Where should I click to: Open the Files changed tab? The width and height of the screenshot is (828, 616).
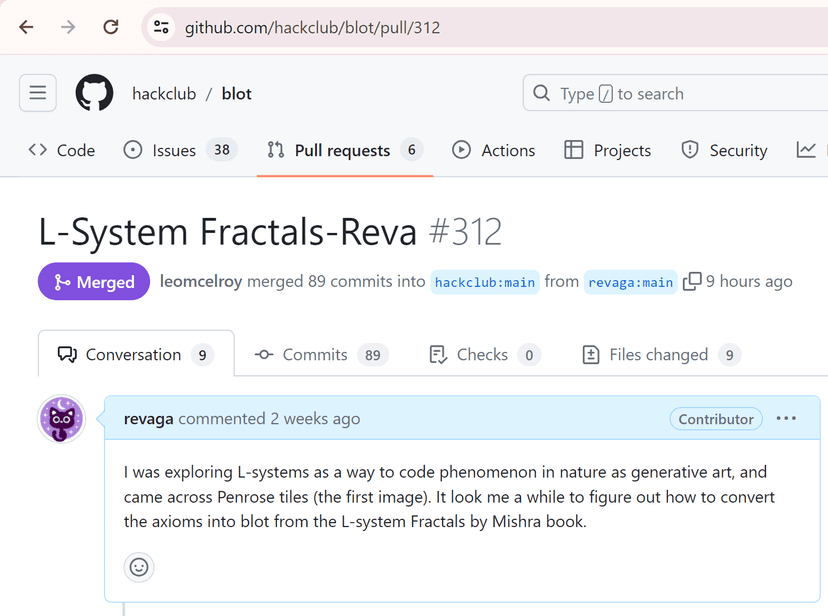click(x=660, y=355)
